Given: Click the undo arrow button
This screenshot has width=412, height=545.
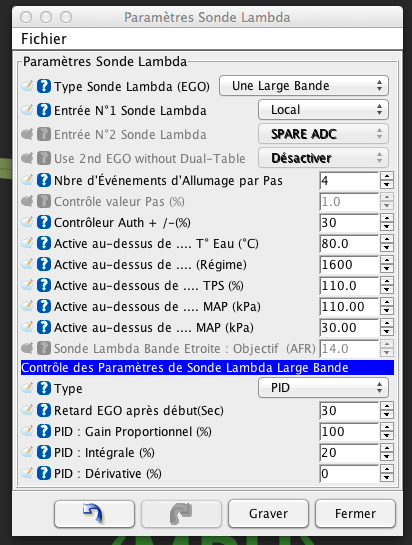Looking at the screenshot, I should coord(94,513).
